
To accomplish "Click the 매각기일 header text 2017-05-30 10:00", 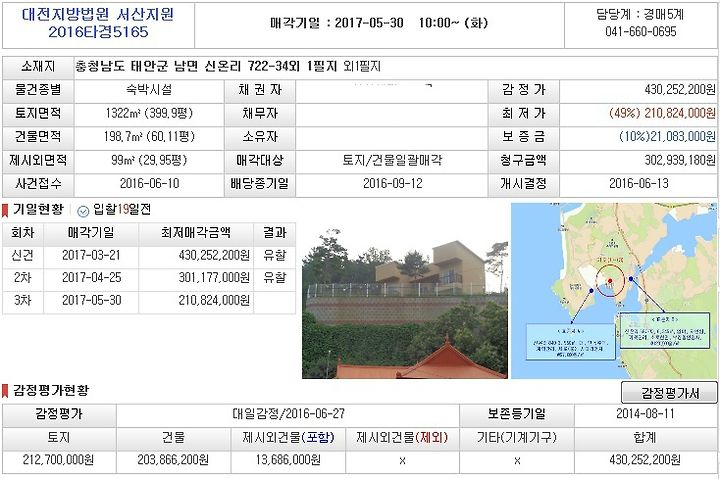I will click(x=379, y=23).
